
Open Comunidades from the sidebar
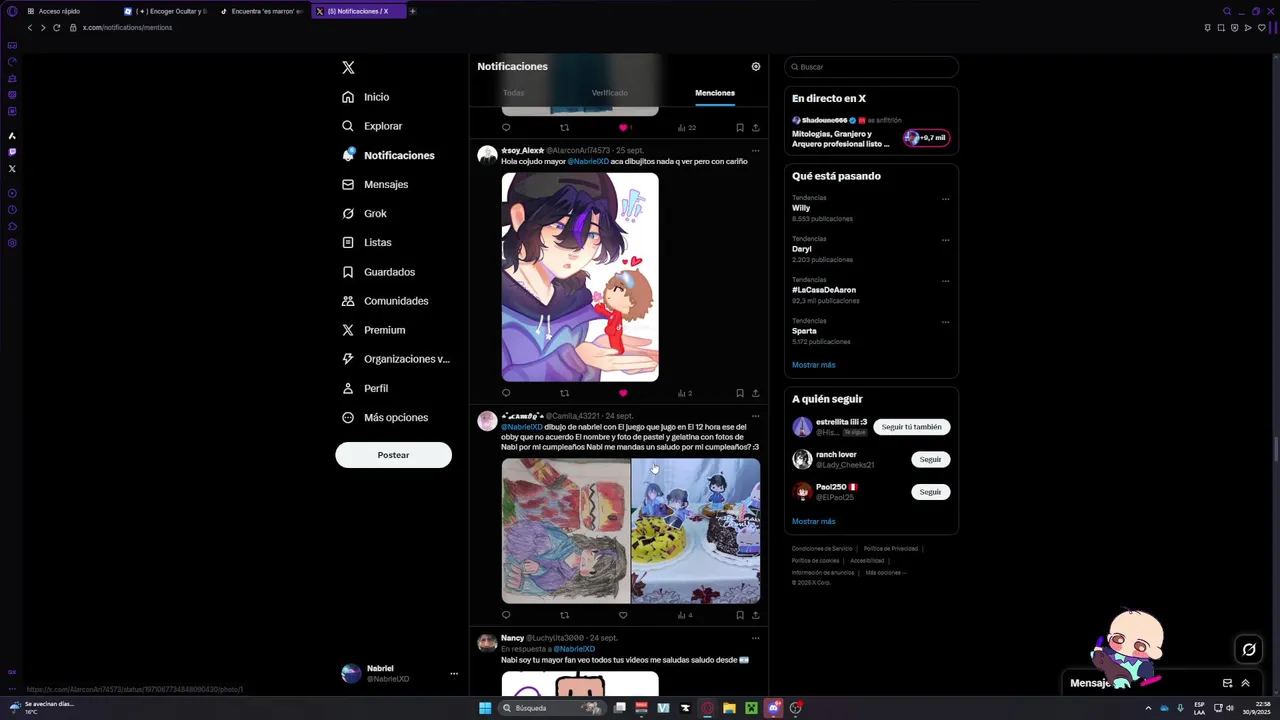click(x=385, y=301)
